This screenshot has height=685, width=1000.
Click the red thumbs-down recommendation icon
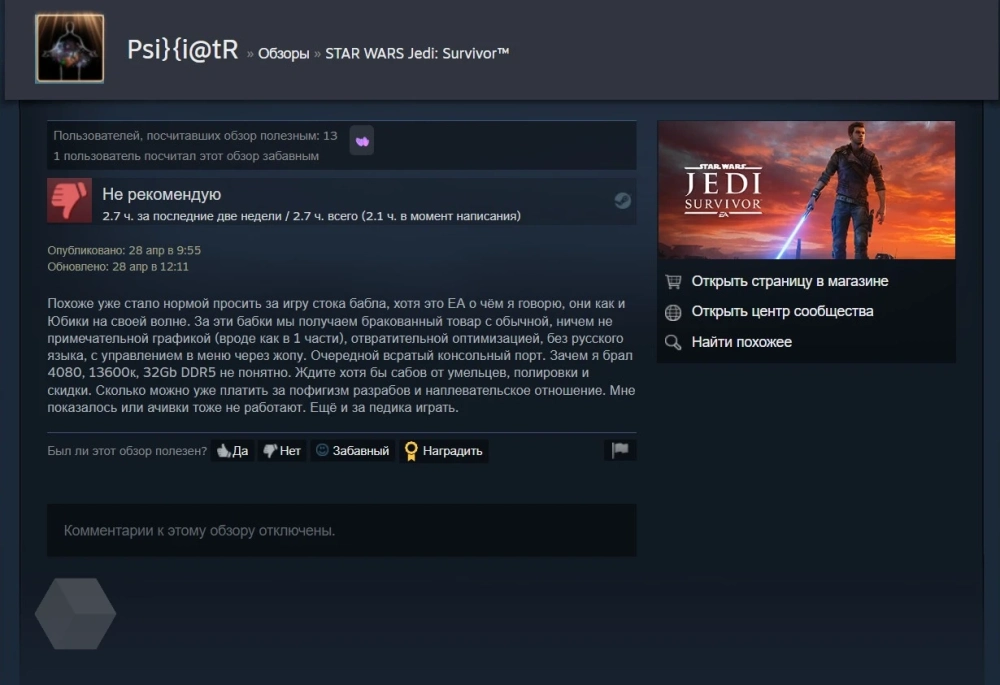[x=70, y=200]
